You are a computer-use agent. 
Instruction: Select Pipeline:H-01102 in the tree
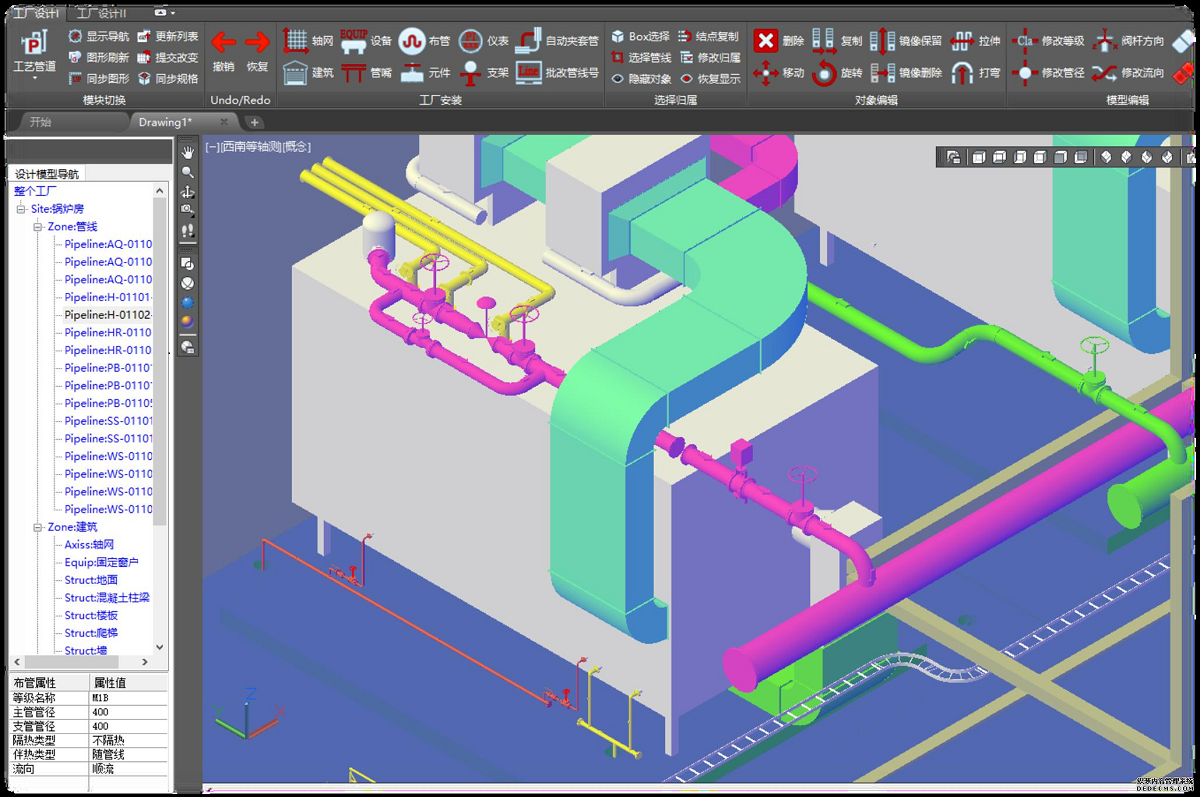tap(108, 314)
